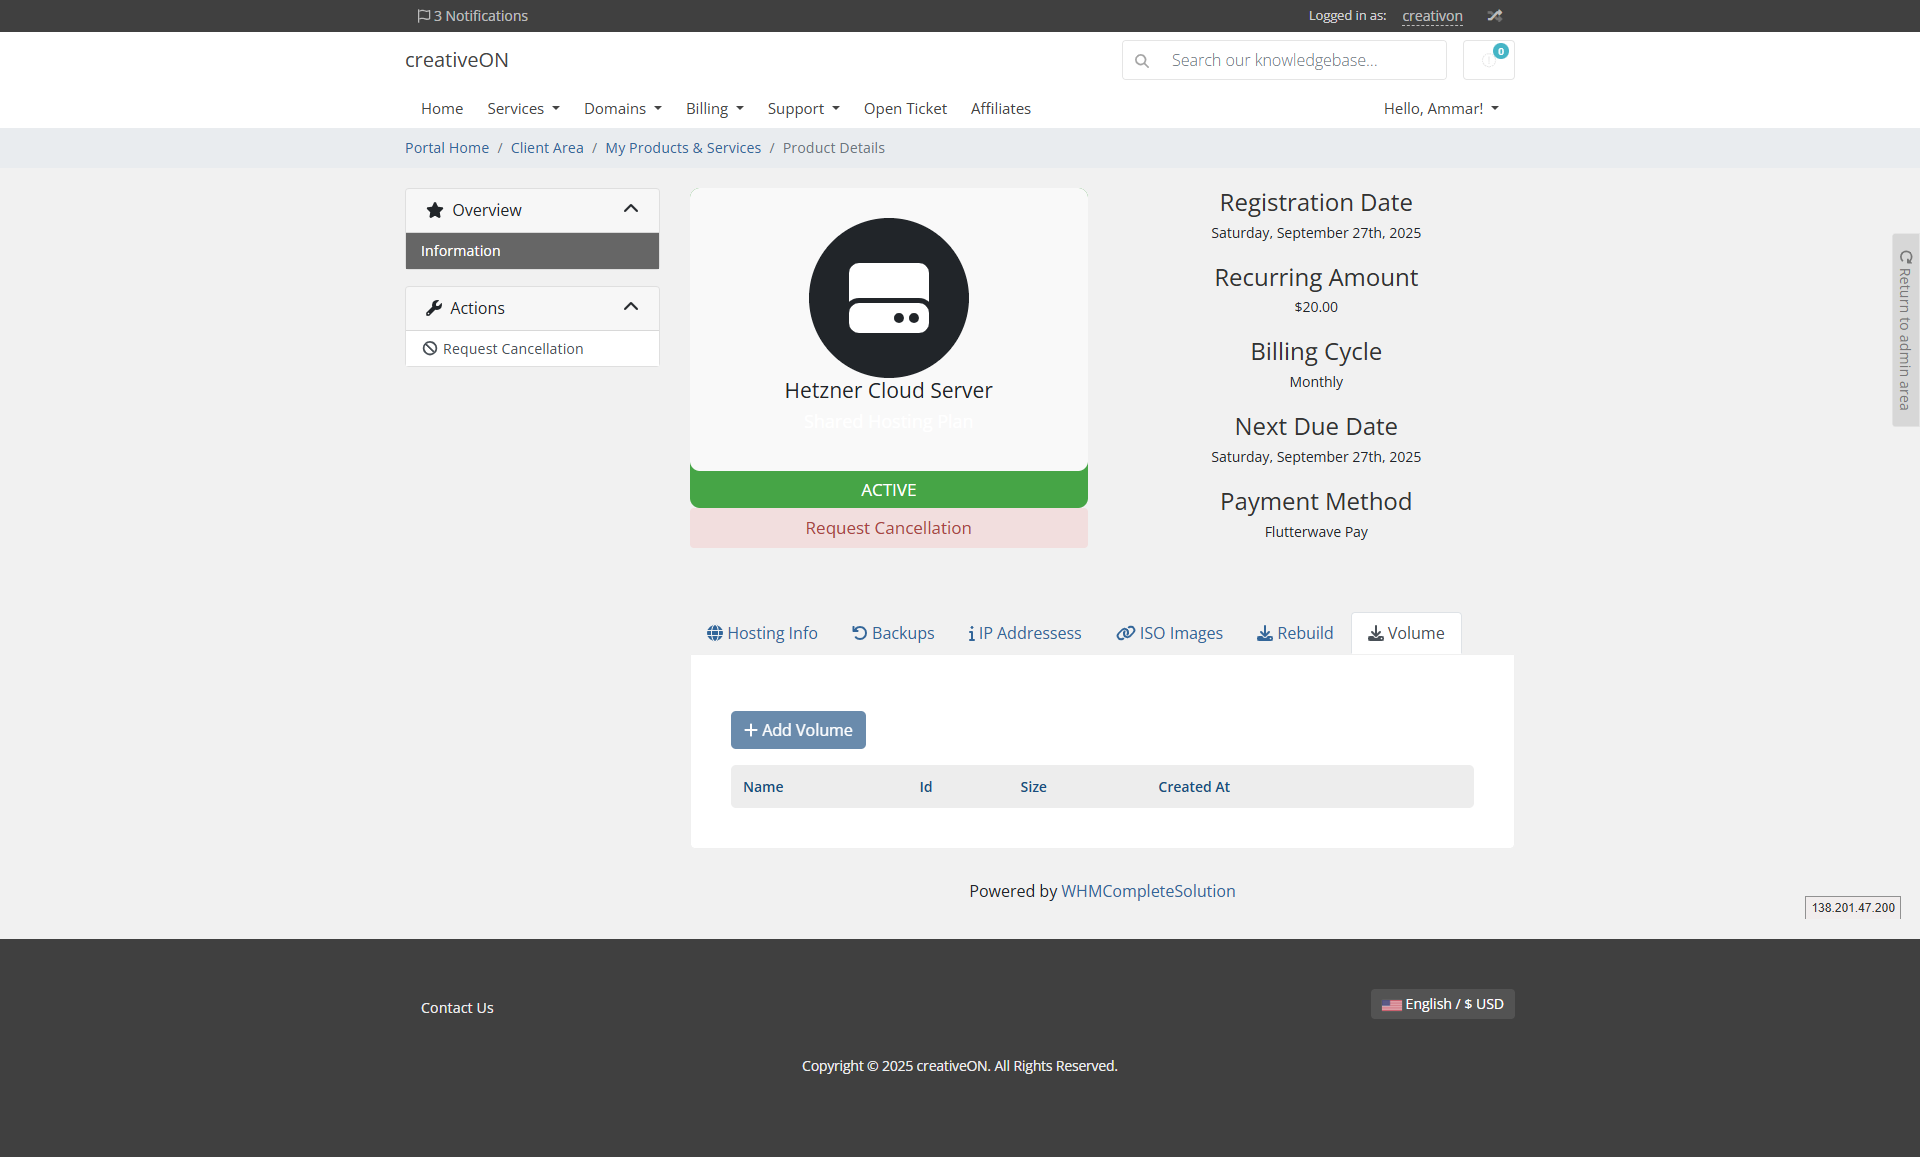The height and width of the screenshot is (1157, 1920).
Task: Collapse the Actions panel chevron
Action: tap(631, 307)
